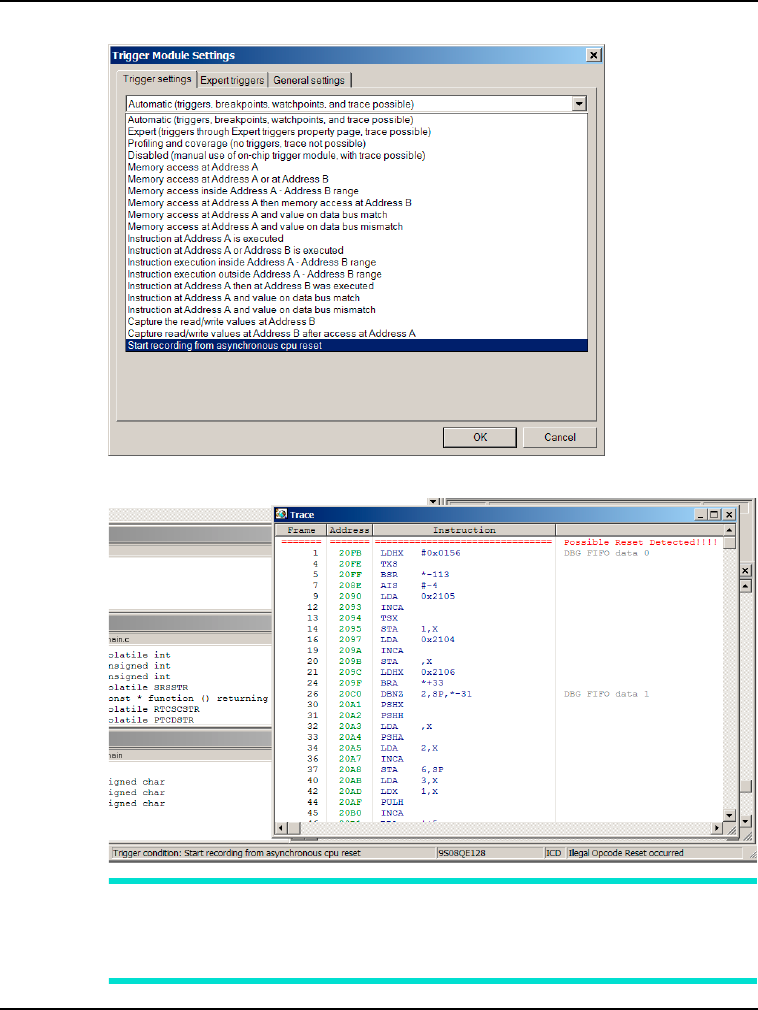Viewport: 758px width, 1010px height.
Task: Choose Profiling and coverage option
Action: coord(357,144)
